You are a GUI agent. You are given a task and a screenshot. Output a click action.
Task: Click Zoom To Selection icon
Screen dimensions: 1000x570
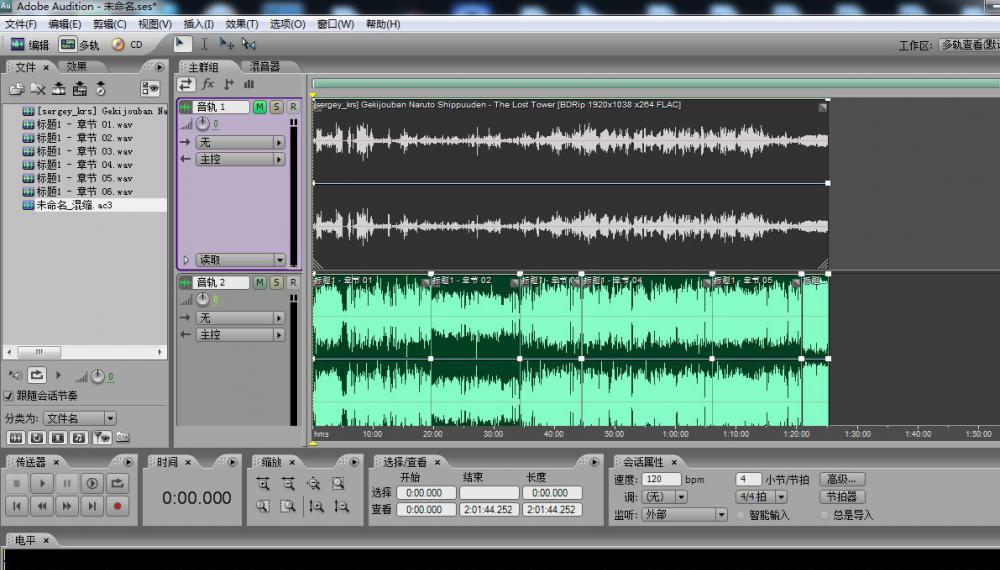[337, 484]
